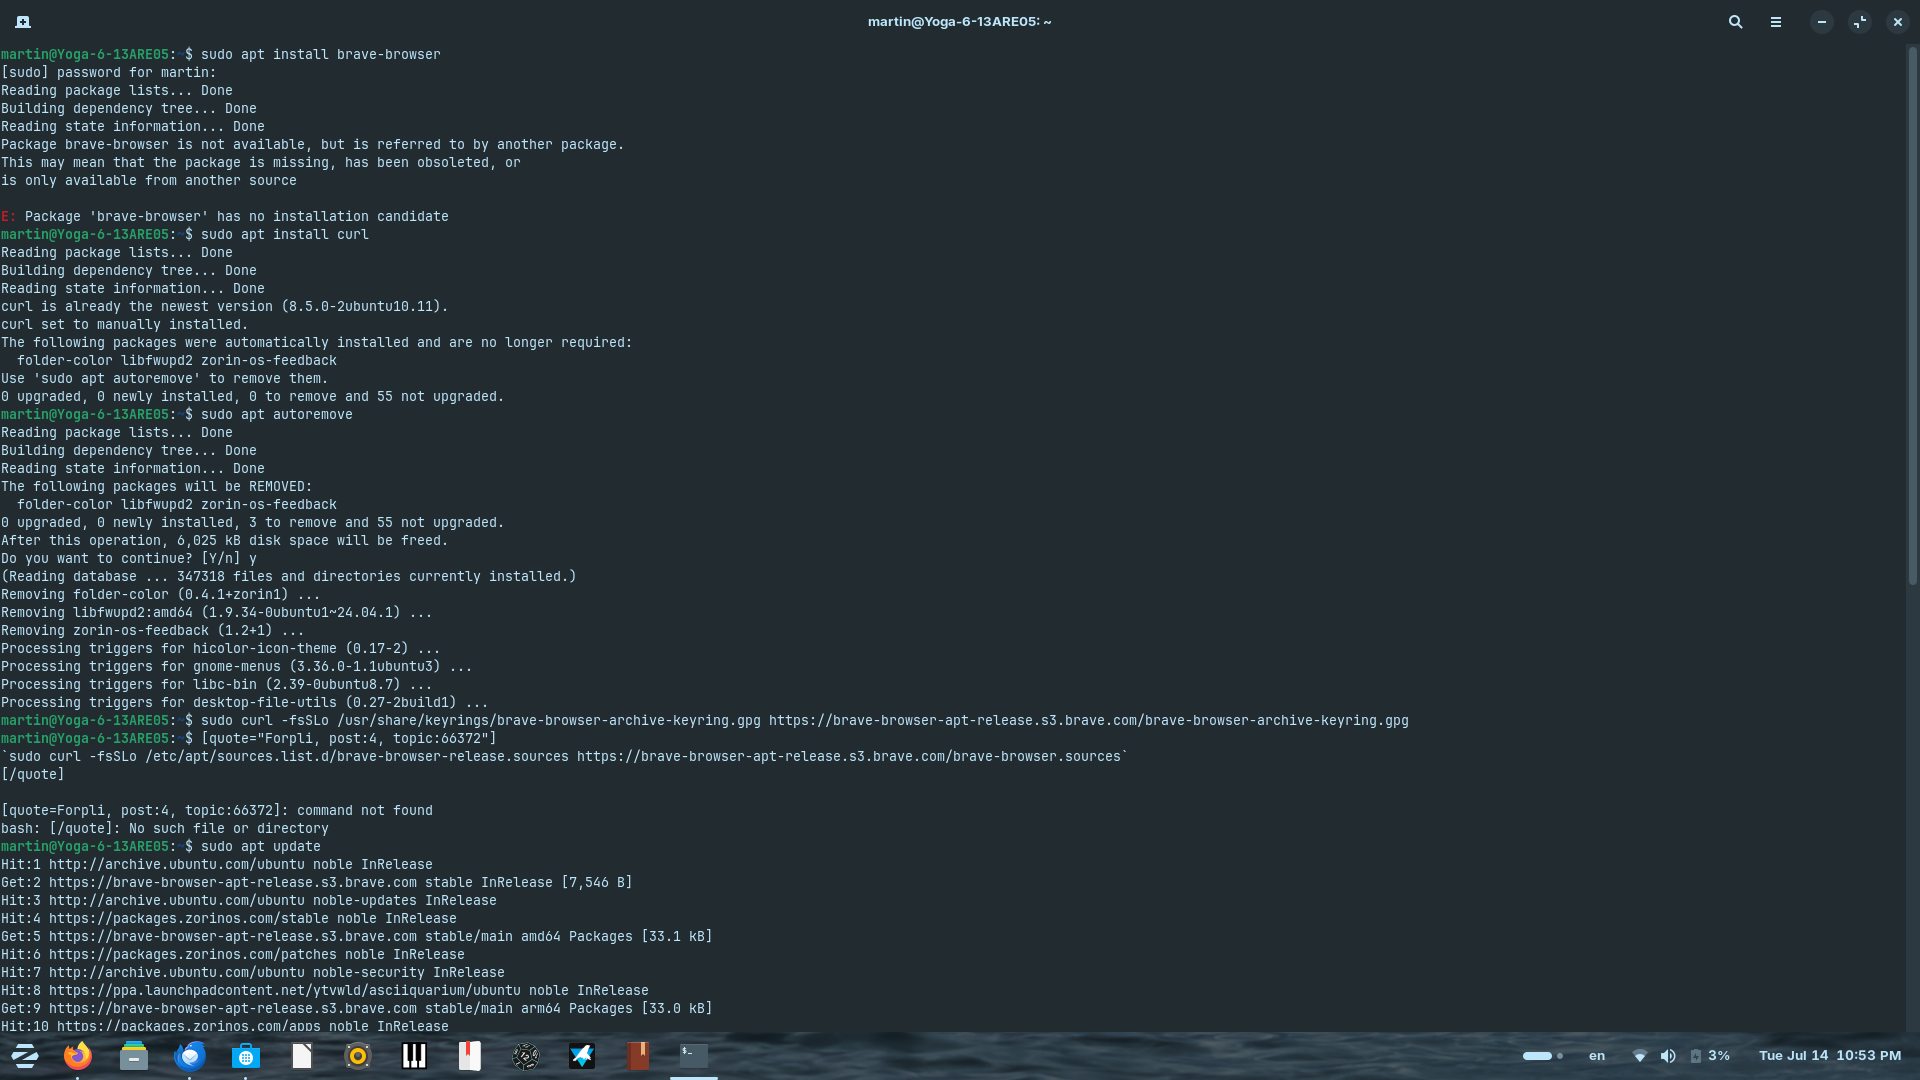1920x1080 pixels.
Task: Select the active workspace indicator
Action: pyautogui.click(x=1537, y=1056)
